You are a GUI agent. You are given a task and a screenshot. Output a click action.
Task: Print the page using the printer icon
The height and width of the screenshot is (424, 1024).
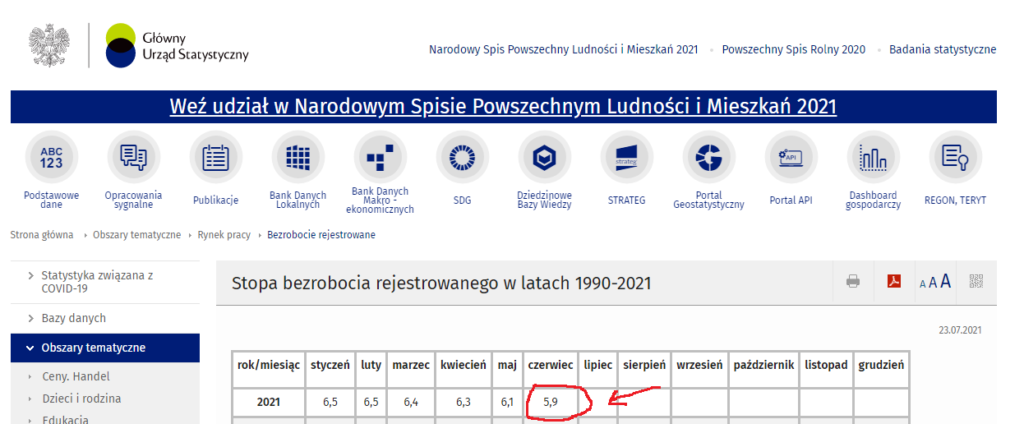[853, 282]
